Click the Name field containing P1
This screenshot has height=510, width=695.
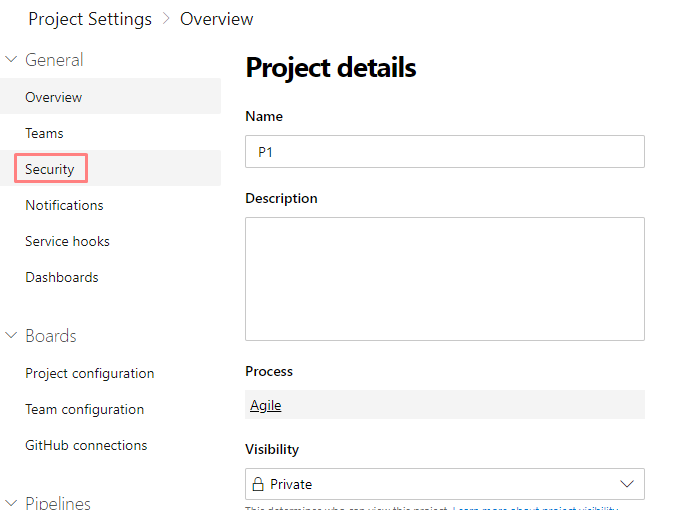coord(444,152)
